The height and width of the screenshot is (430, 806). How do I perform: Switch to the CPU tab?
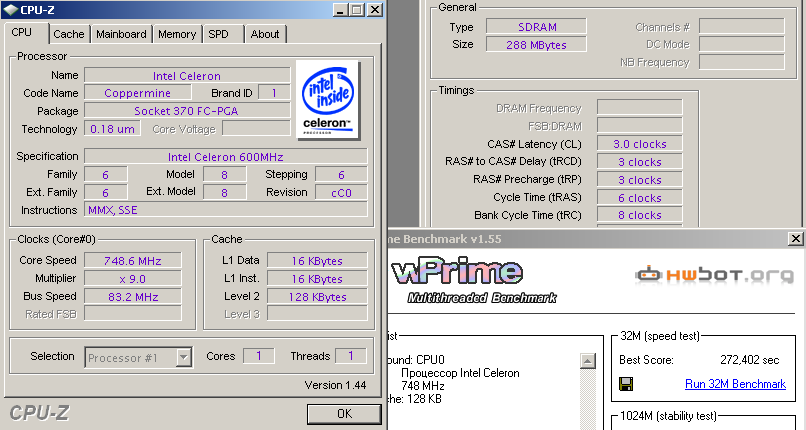pos(22,32)
